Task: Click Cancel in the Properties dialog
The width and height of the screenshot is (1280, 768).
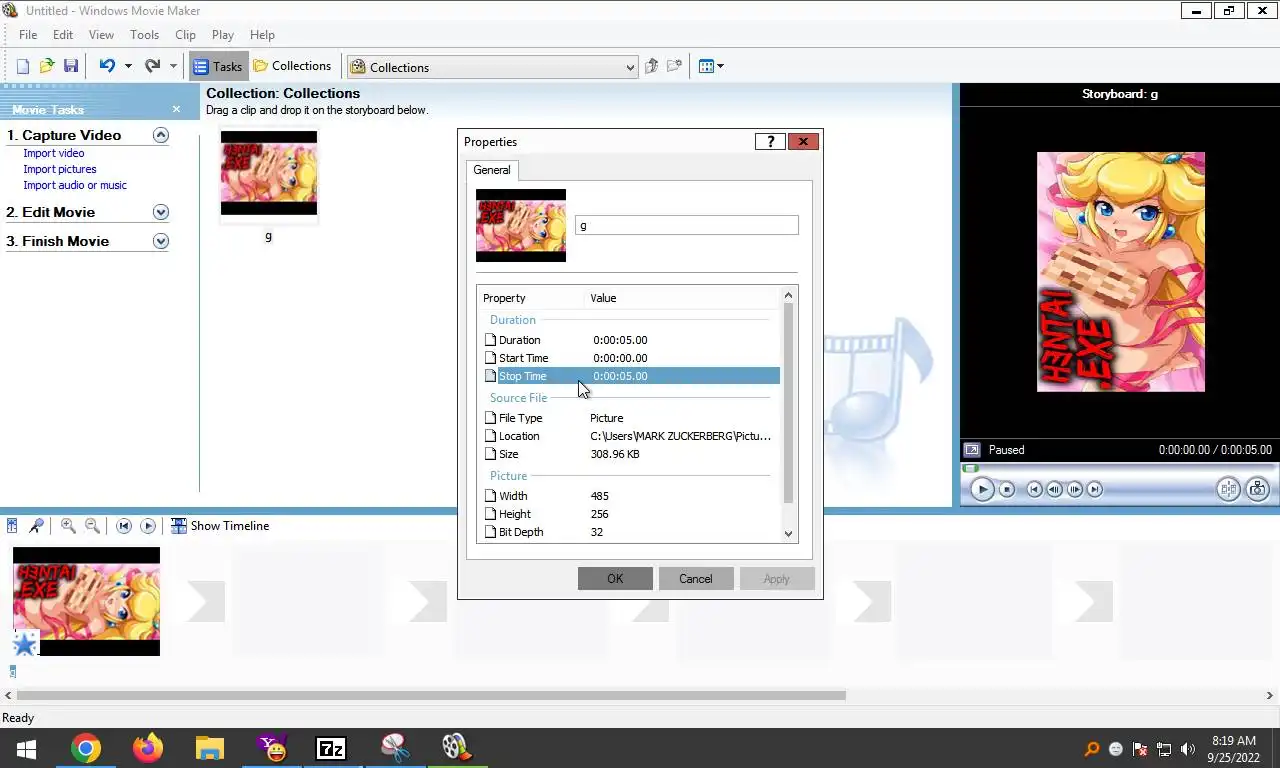Action: coord(696,579)
